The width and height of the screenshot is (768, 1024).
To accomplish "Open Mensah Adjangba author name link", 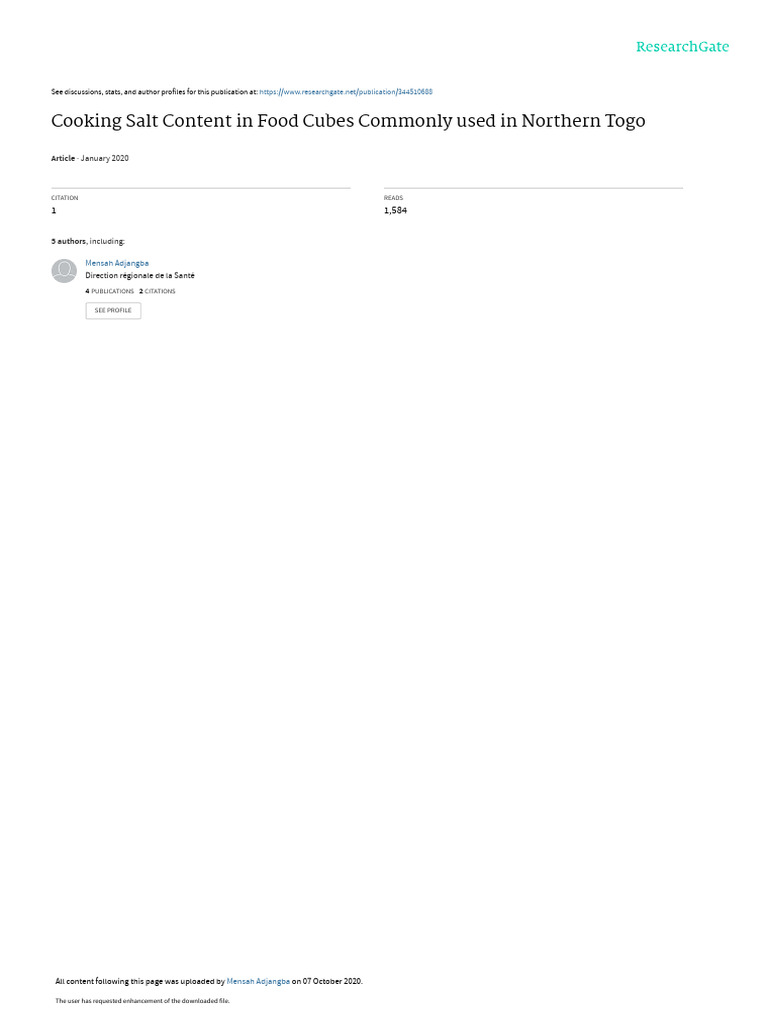I will (x=117, y=263).
